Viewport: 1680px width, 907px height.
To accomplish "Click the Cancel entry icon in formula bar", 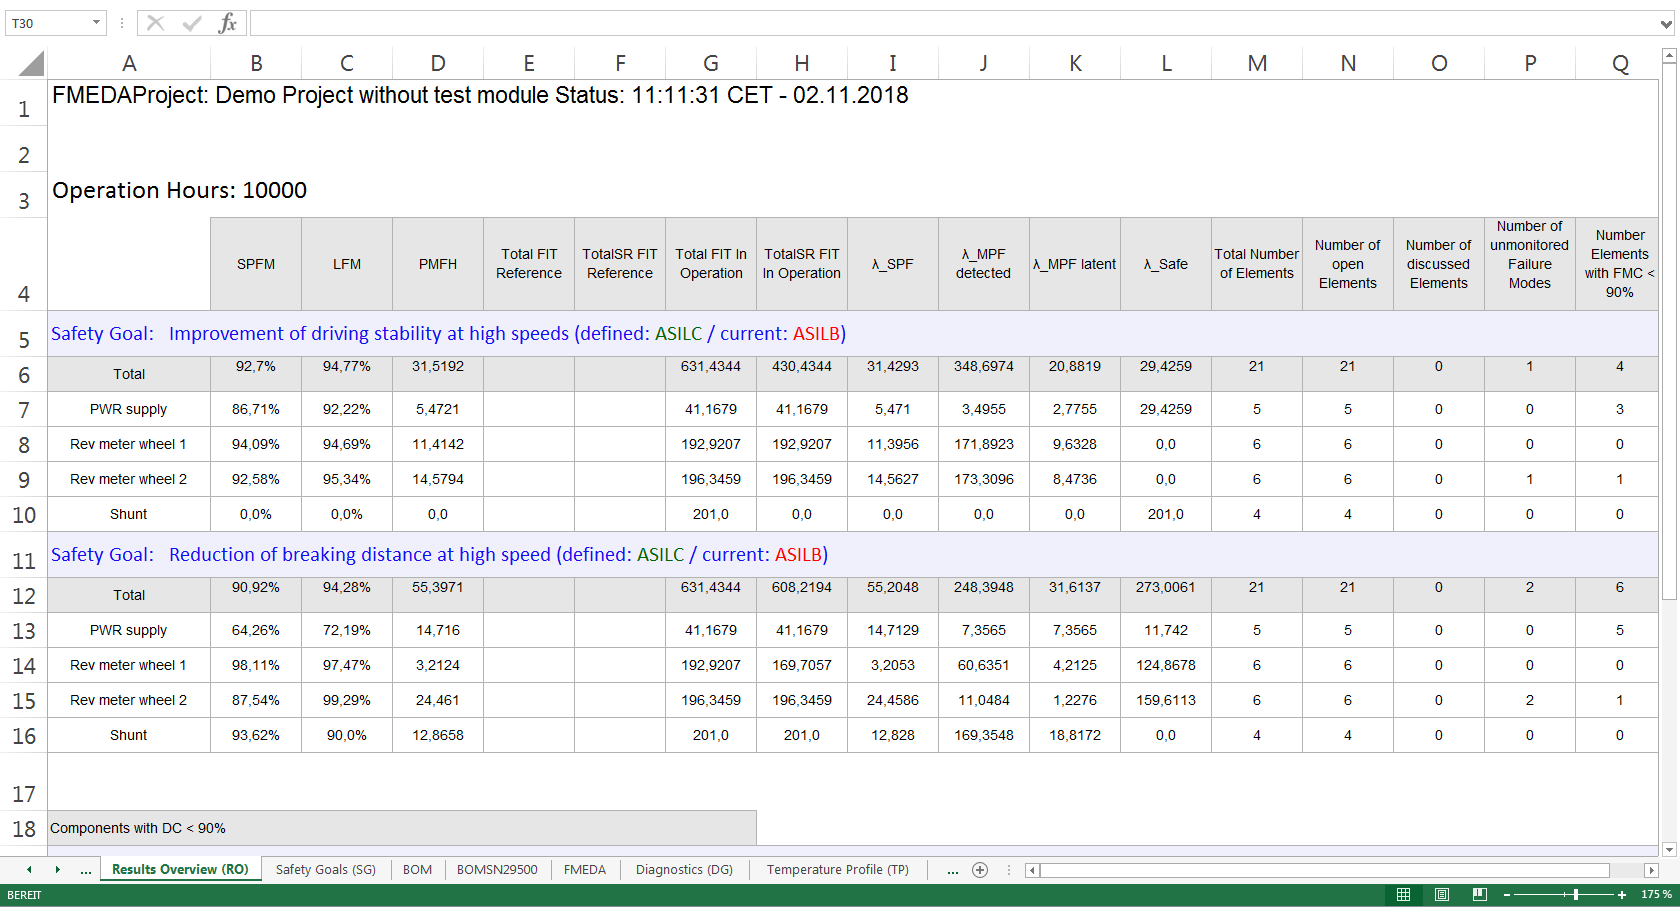I will click(155, 22).
